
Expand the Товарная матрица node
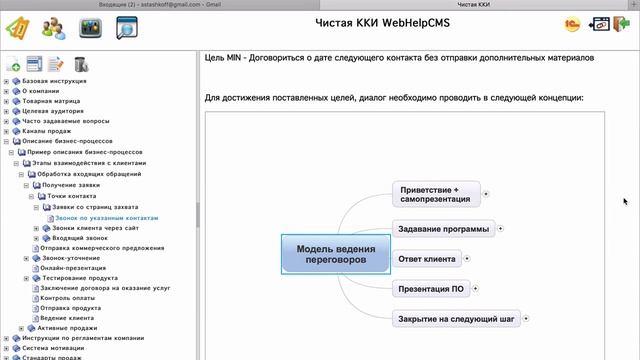point(6,101)
